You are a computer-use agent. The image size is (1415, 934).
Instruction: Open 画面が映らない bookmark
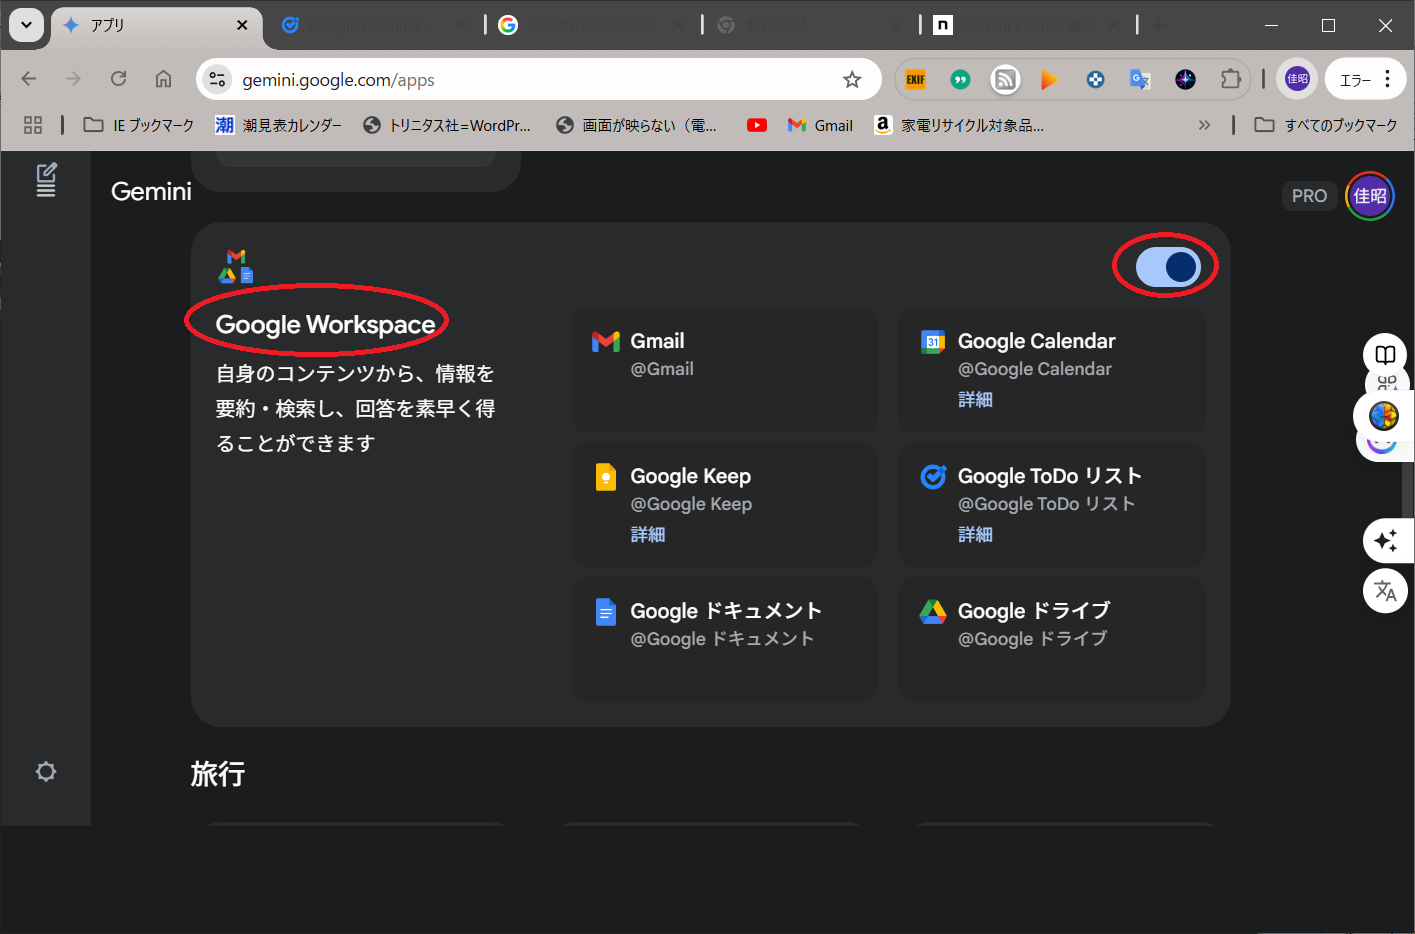coord(637,125)
